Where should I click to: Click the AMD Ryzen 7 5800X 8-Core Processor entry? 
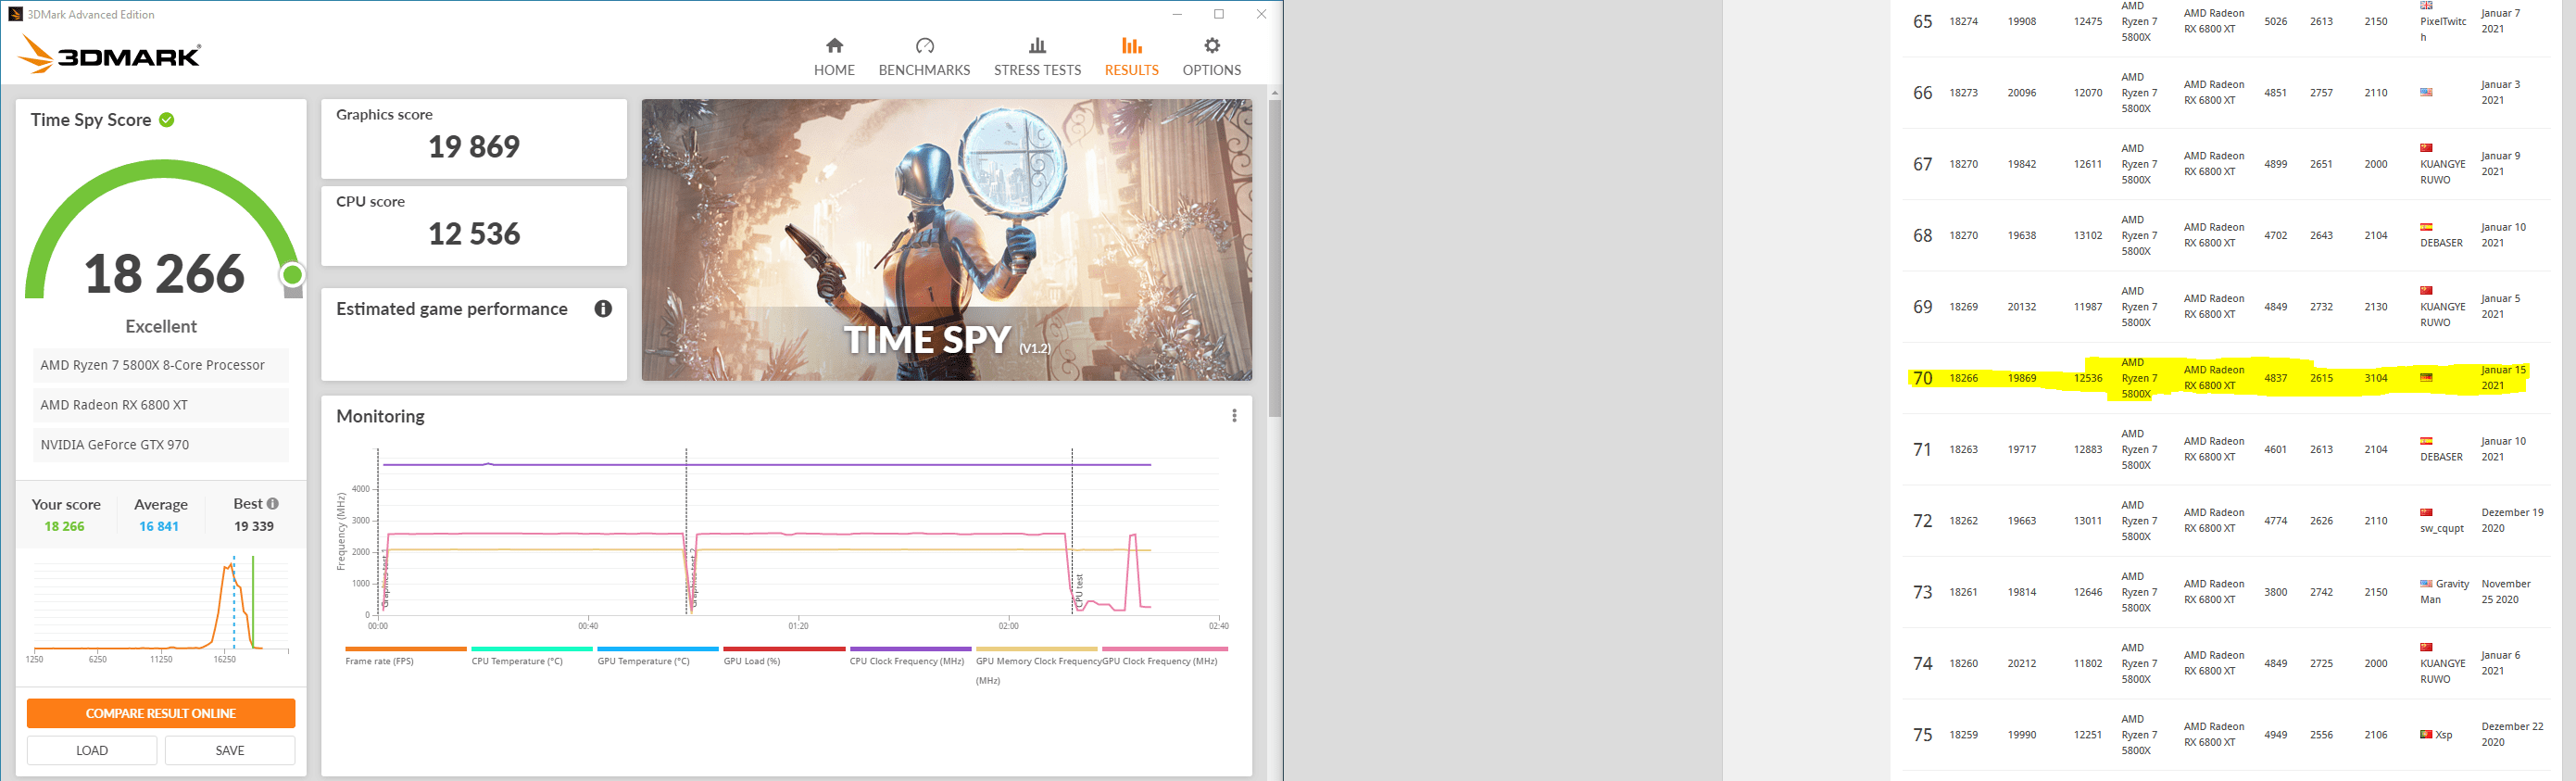pyautogui.click(x=161, y=365)
